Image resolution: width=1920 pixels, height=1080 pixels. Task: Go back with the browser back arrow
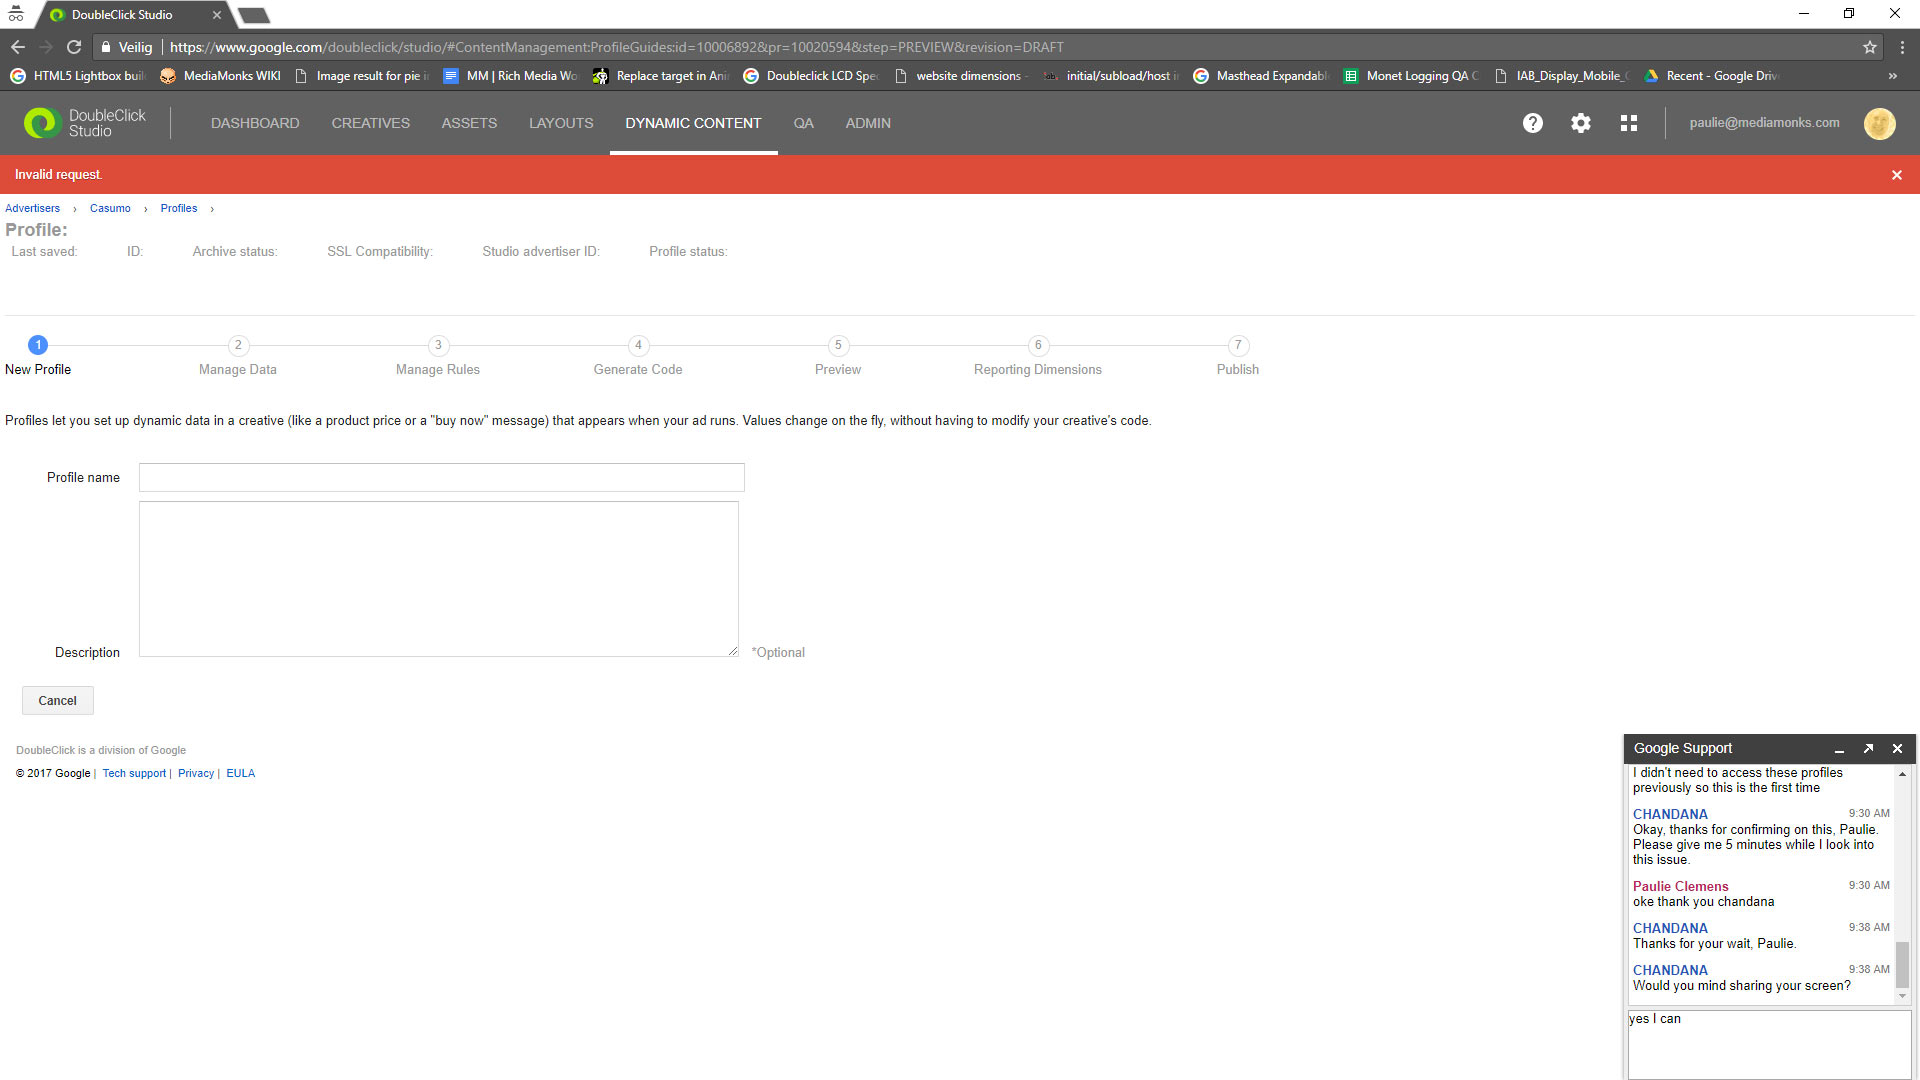pyautogui.click(x=18, y=47)
